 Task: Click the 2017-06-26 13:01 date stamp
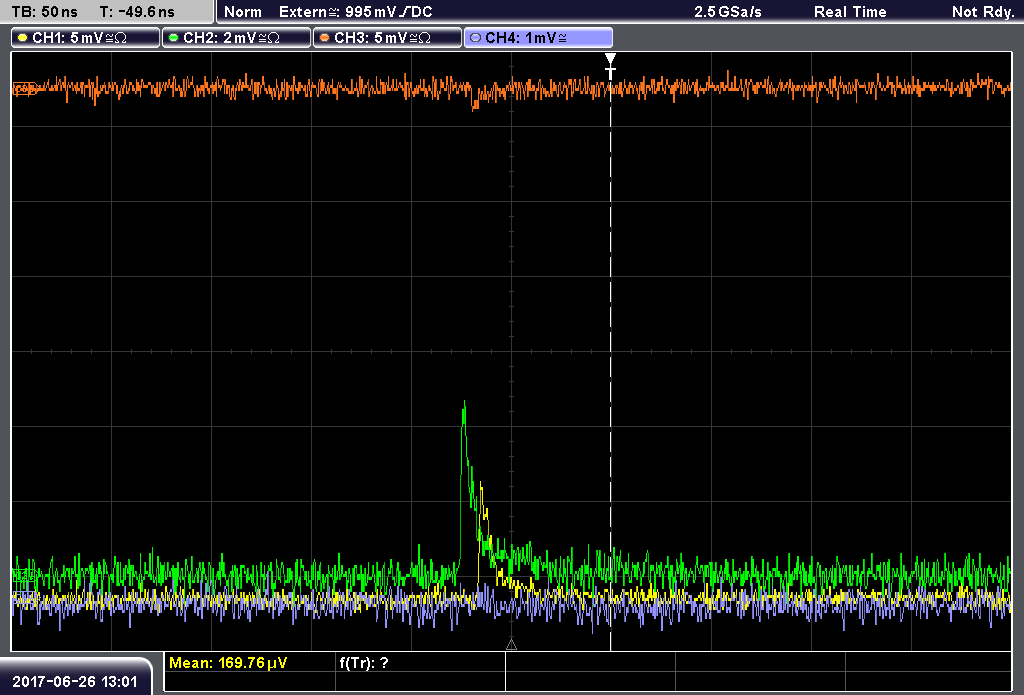point(75,682)
